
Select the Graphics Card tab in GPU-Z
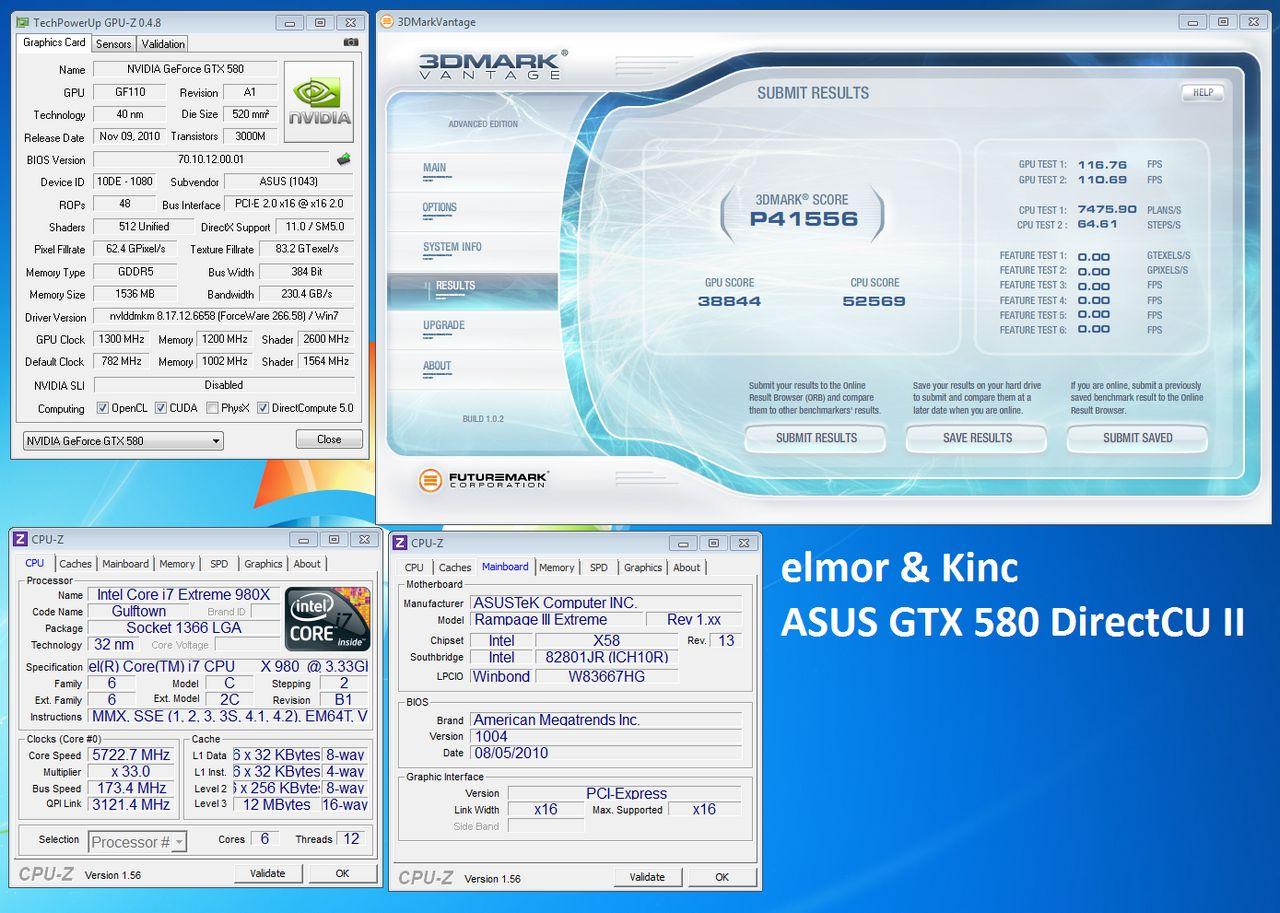(54, 42)
